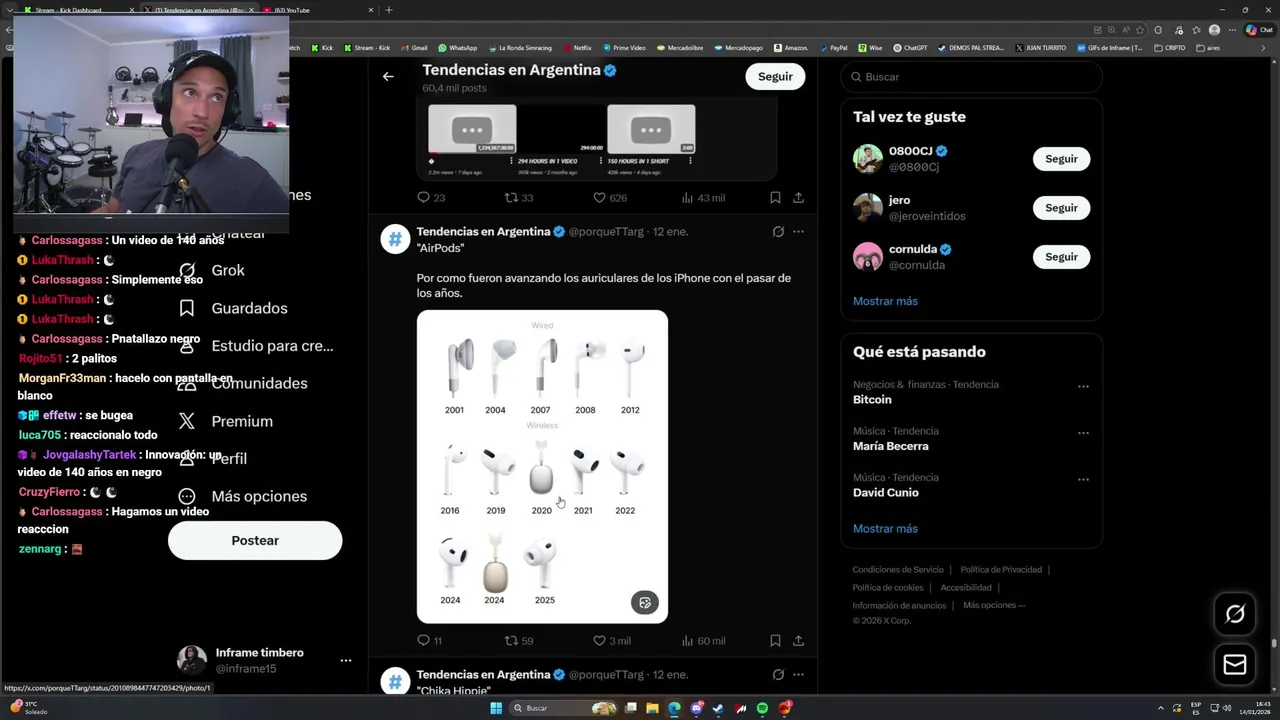The width and height of the screenshot is (1280, 720).
Task: Follow cornulda
Action: point(1061,257)
